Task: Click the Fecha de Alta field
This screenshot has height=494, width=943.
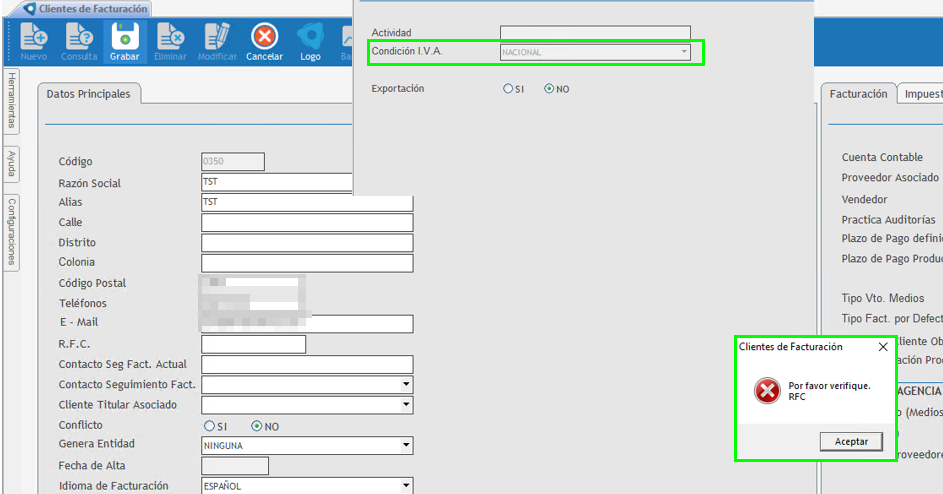Action: [235, 466]
